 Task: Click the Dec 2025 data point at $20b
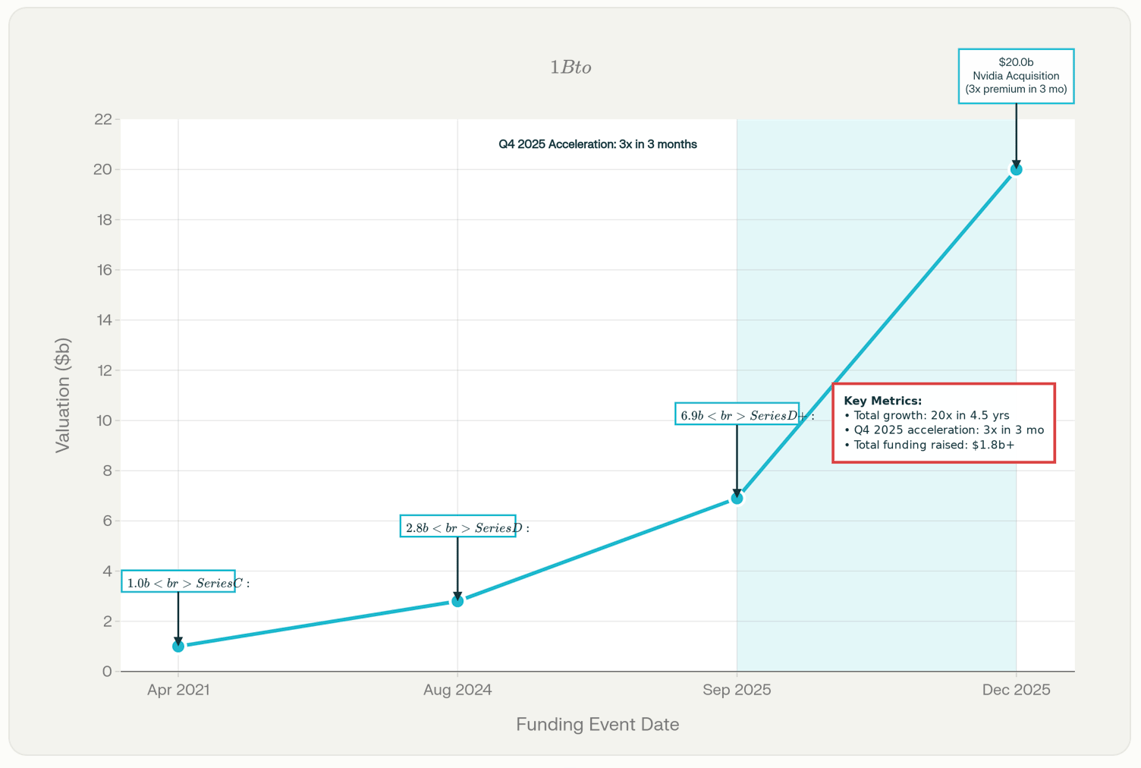(1016, 170)
